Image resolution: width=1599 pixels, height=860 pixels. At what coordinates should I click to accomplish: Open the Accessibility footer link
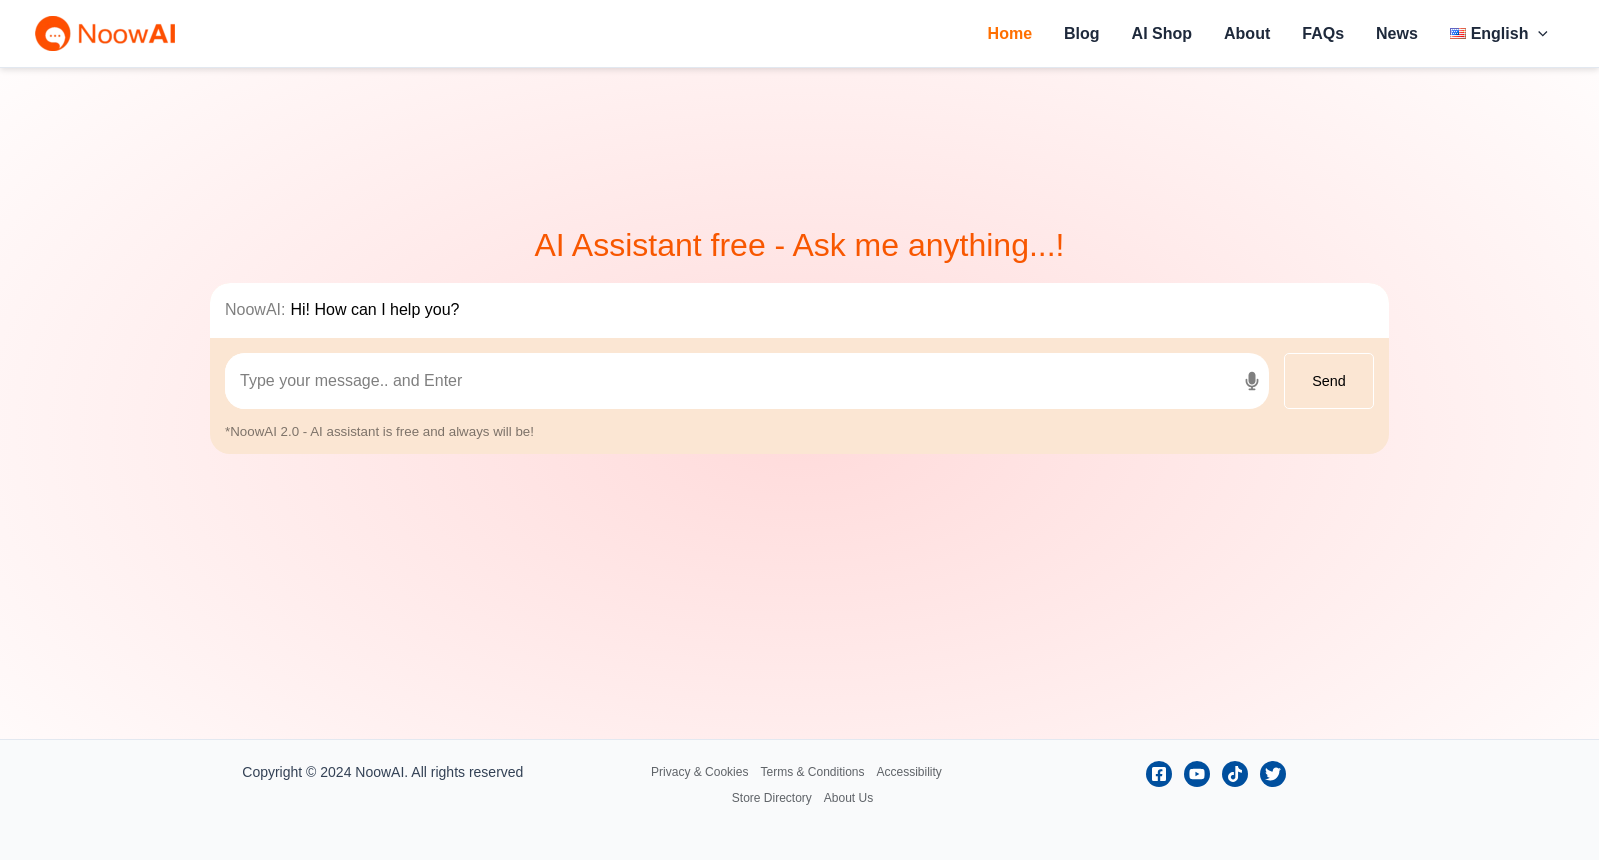[x=908, y=772]
